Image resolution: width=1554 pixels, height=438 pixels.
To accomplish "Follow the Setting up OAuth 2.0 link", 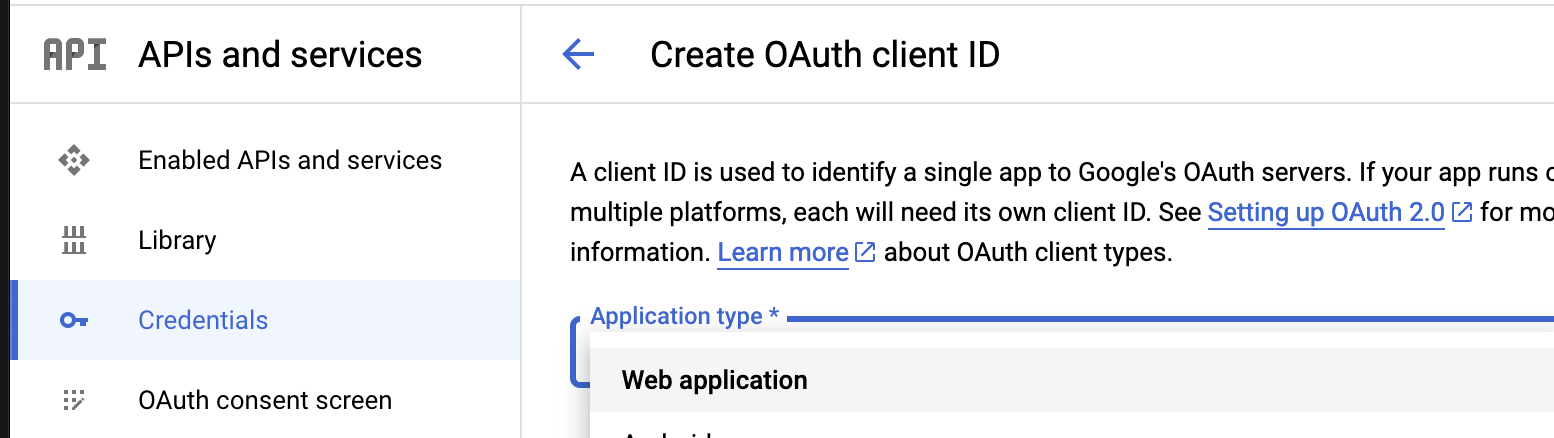I will tap(1326, 212).
